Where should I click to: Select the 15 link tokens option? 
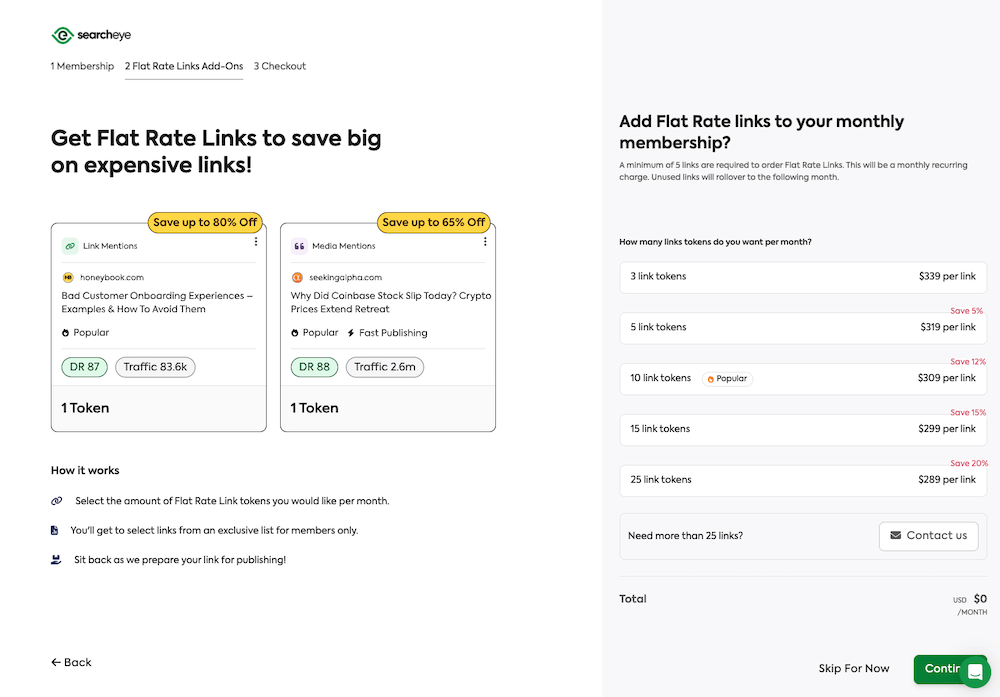tap(803, 429)
